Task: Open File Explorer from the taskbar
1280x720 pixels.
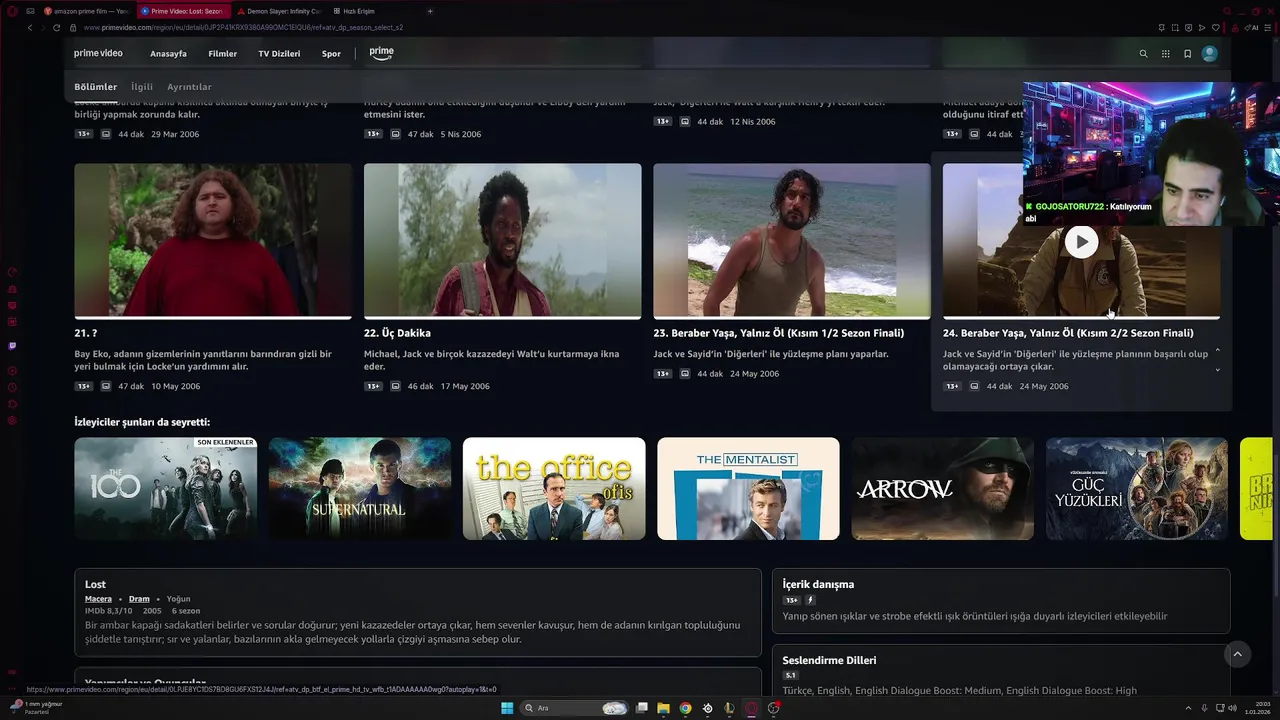Action: click(x=663, y=708)
